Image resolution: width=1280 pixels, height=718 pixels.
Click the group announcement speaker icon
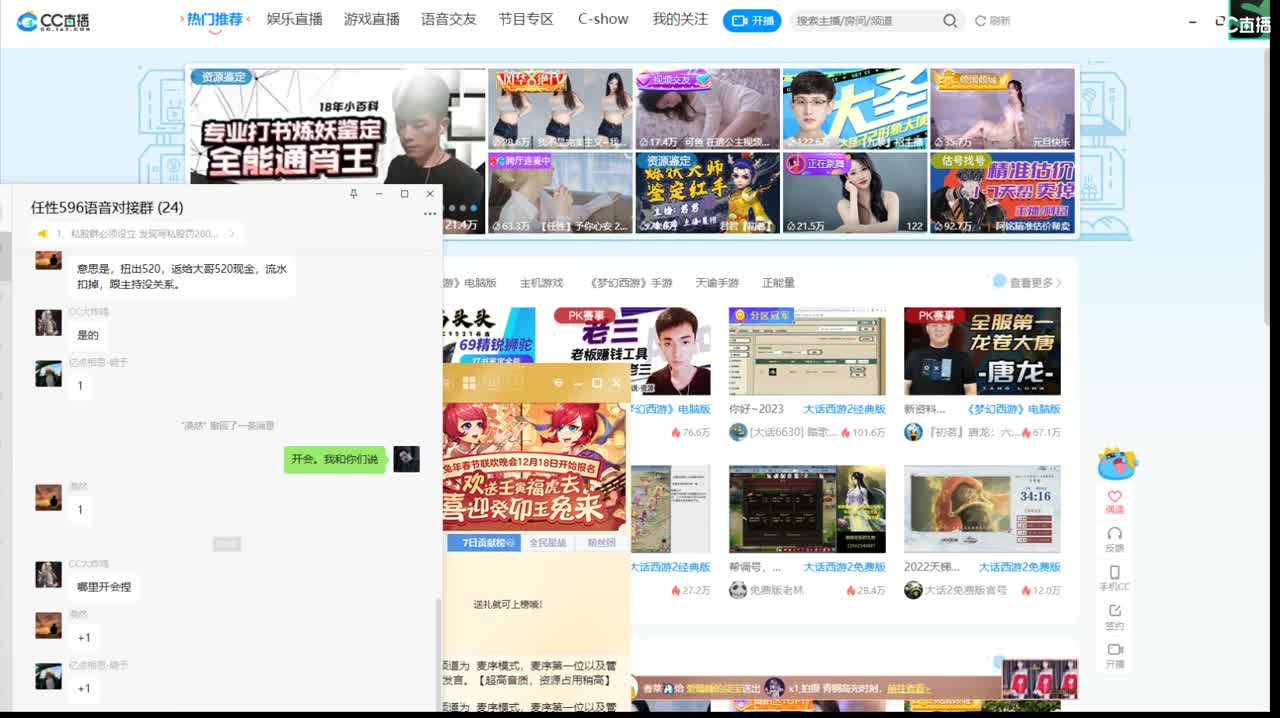point(43,234)
